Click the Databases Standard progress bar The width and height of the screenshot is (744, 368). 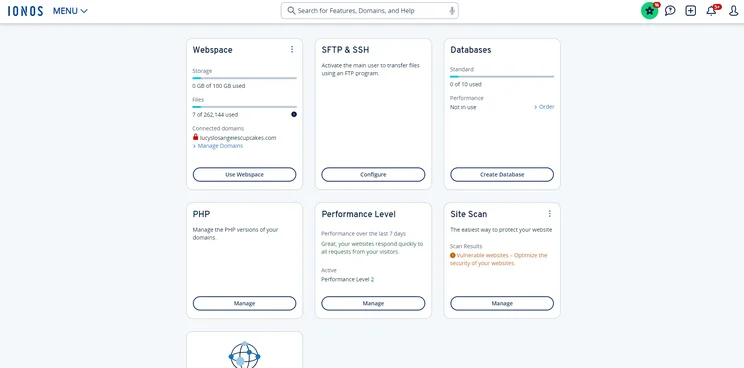coord(502,77)
